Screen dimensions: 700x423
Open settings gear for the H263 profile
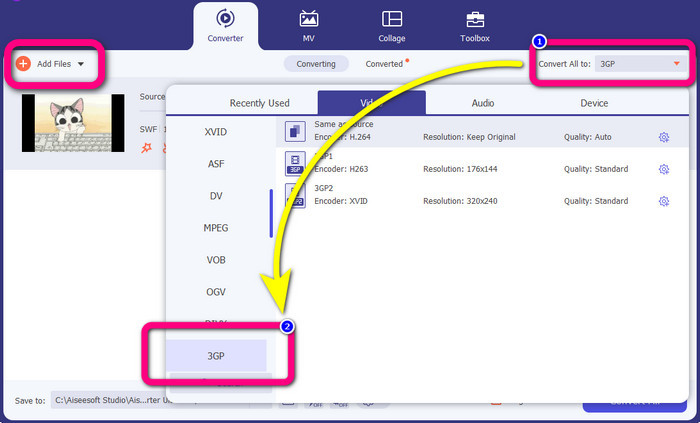click(663, 169)
